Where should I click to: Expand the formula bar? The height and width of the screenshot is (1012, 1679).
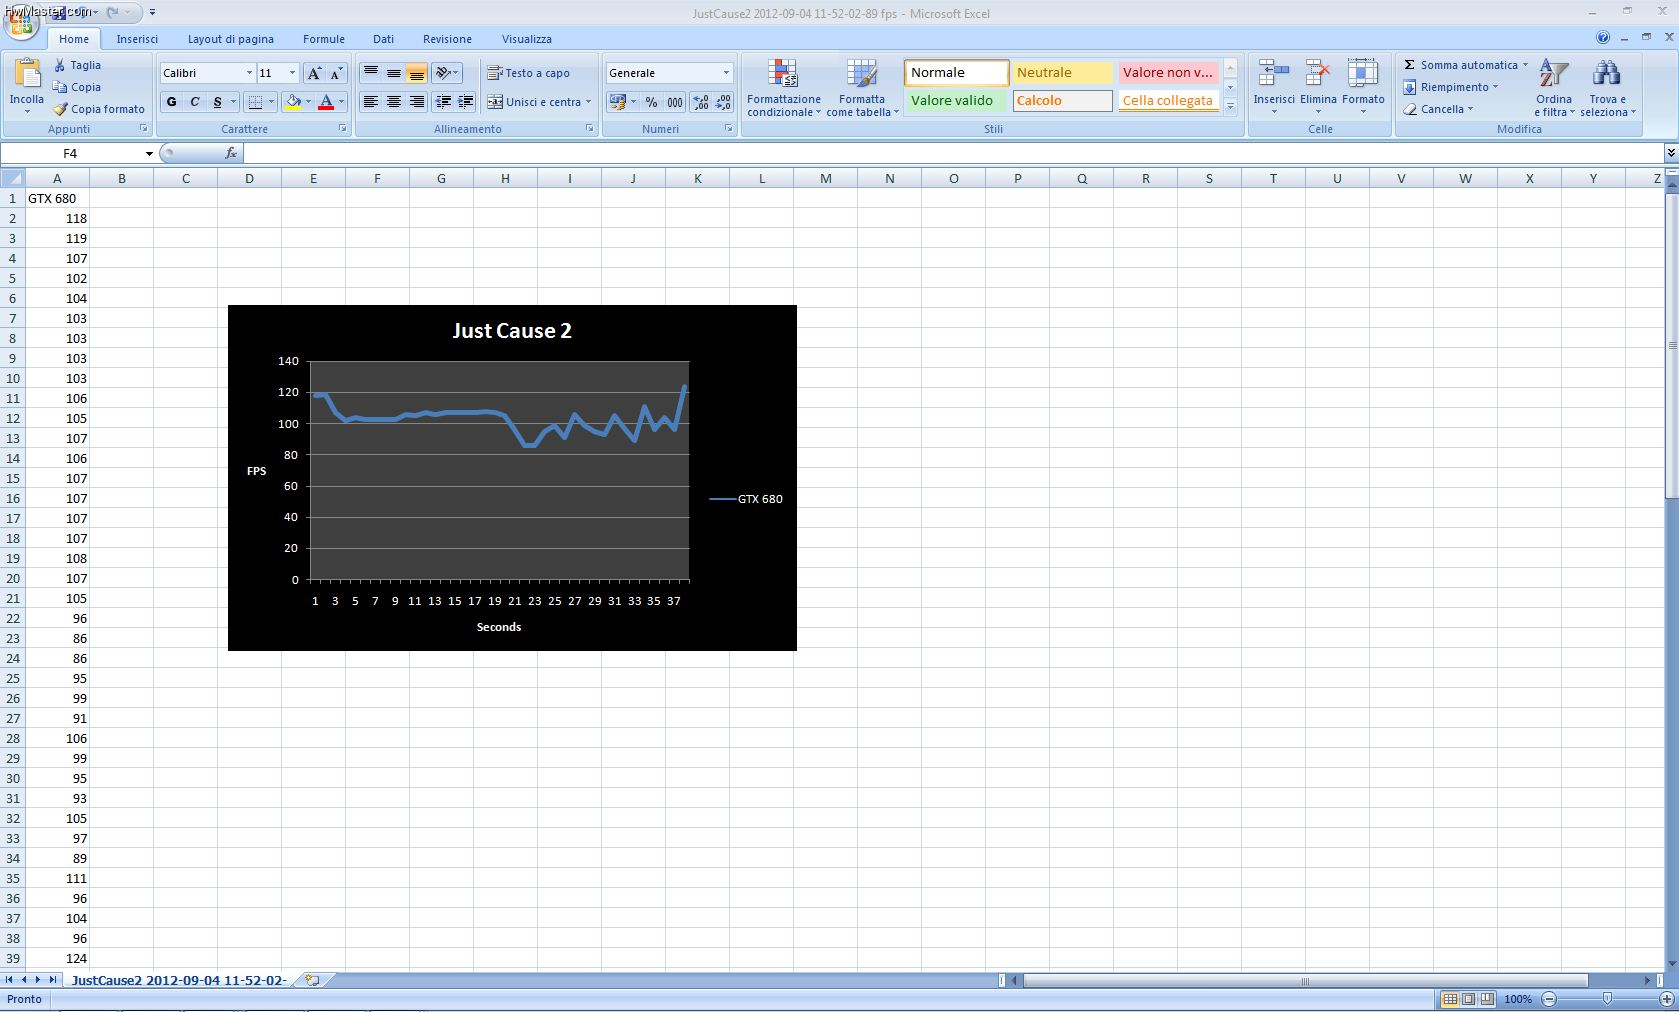click(x=1671, y=153)
